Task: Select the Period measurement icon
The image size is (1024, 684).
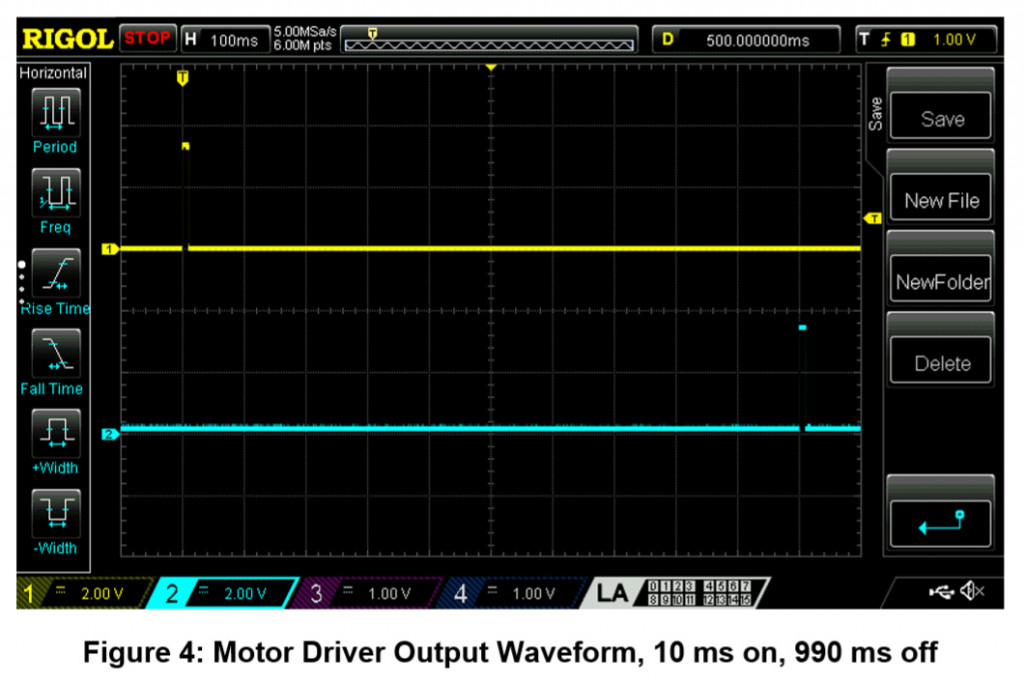Action: (55, 111)
